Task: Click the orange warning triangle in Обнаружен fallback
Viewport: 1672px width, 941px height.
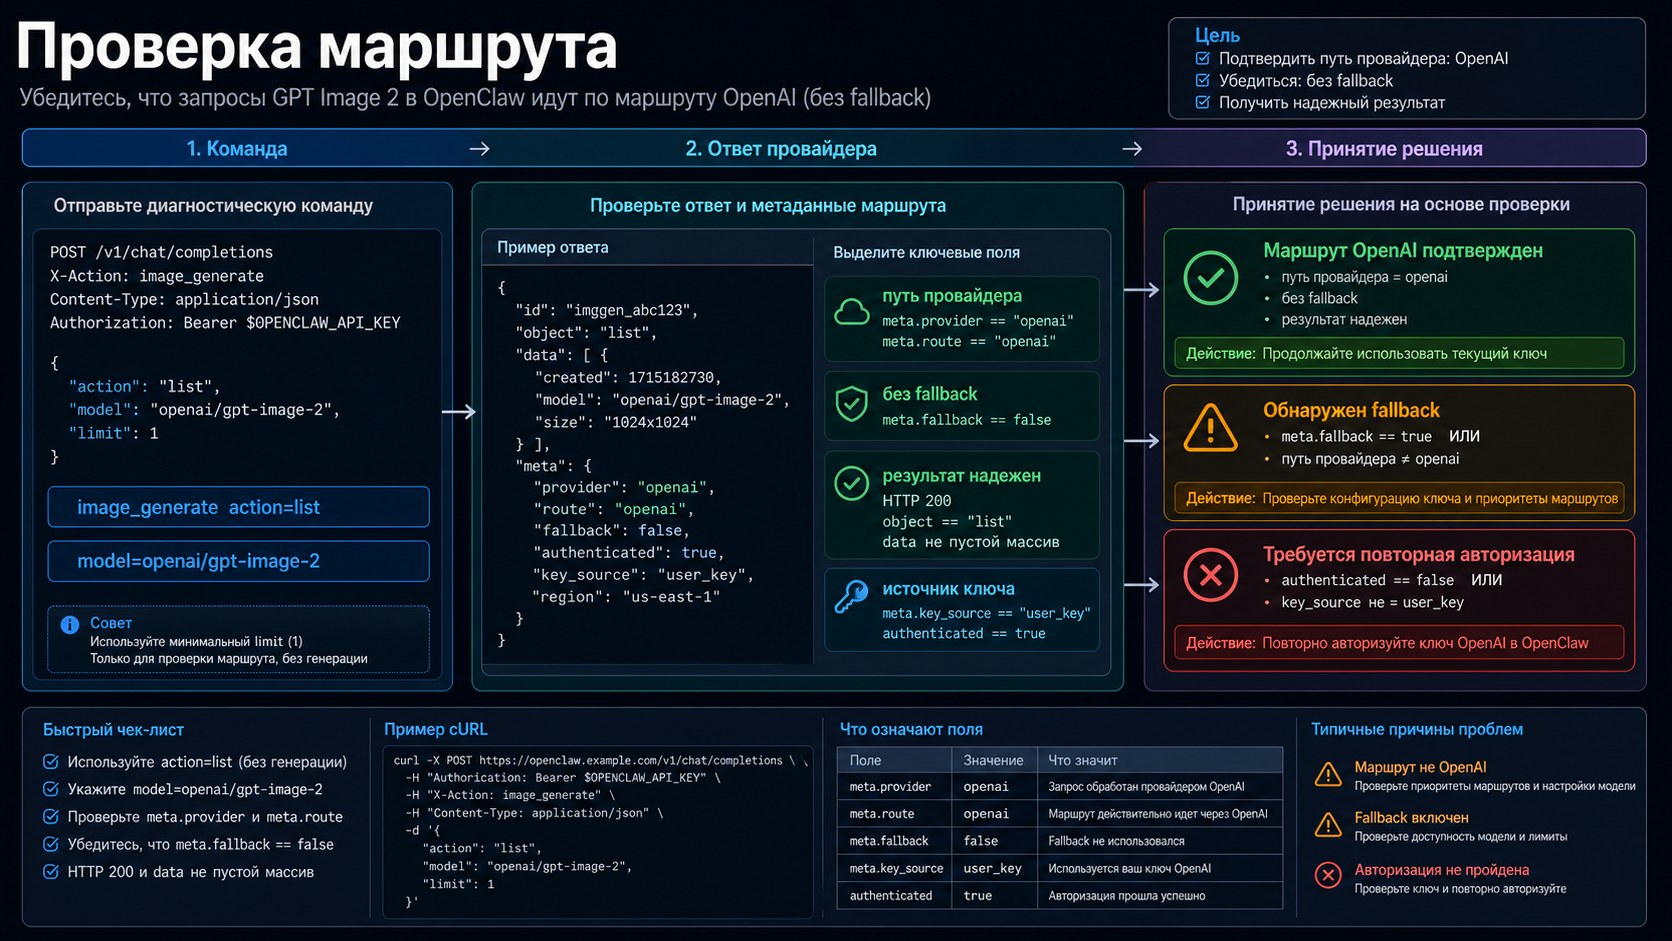Action: 1210,428
